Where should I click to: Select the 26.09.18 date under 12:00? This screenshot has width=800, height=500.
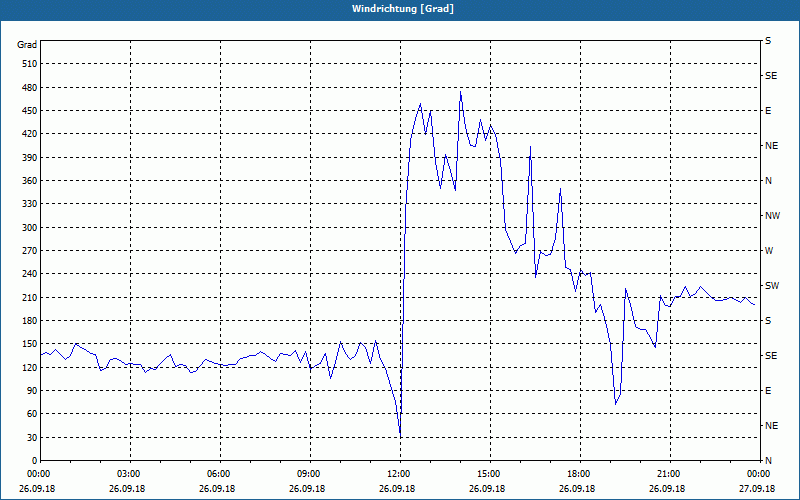tap(397, 489)
